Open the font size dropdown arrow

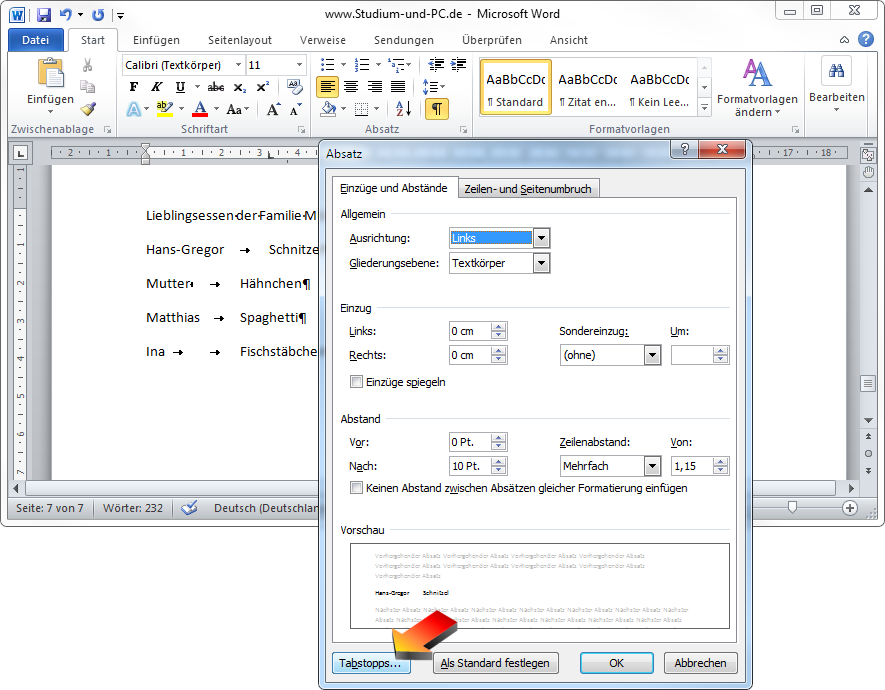pyautogui.click(x=299, y=65)
